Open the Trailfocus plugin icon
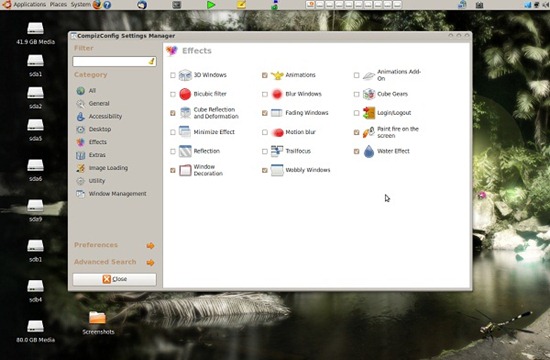The height and width of the screenshot is (360, 550). [x=277, y=151]
